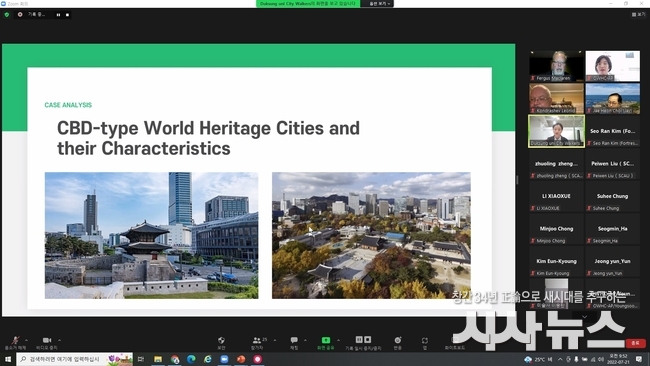Select OWHC woman video thumbnail

pos(613,66)
